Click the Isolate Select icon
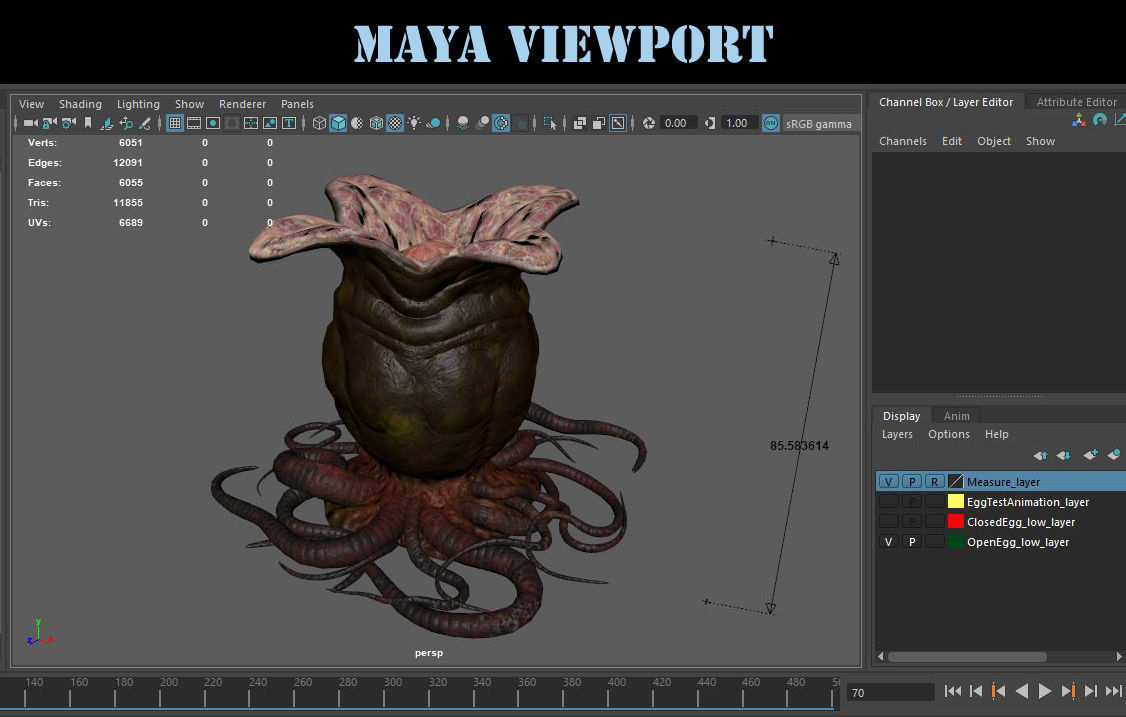The width and height of the screenshot is (1126, 717). (x=550, y=124)
